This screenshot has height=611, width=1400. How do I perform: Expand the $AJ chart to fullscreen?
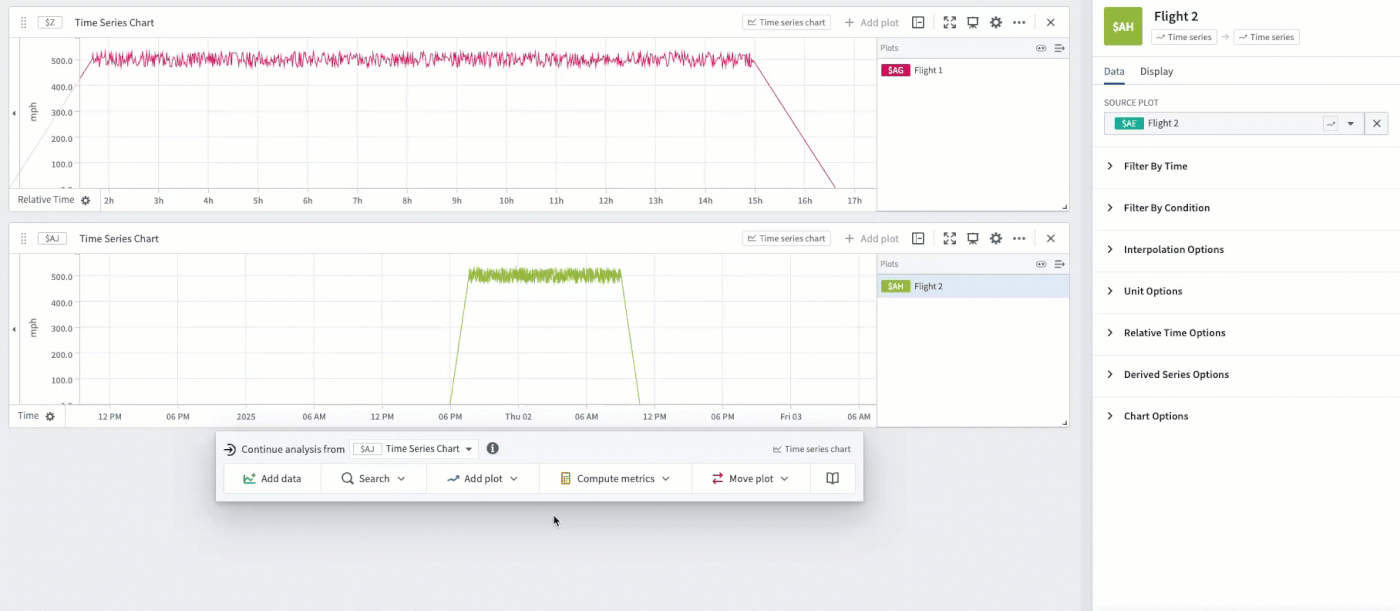coord(949,238)
